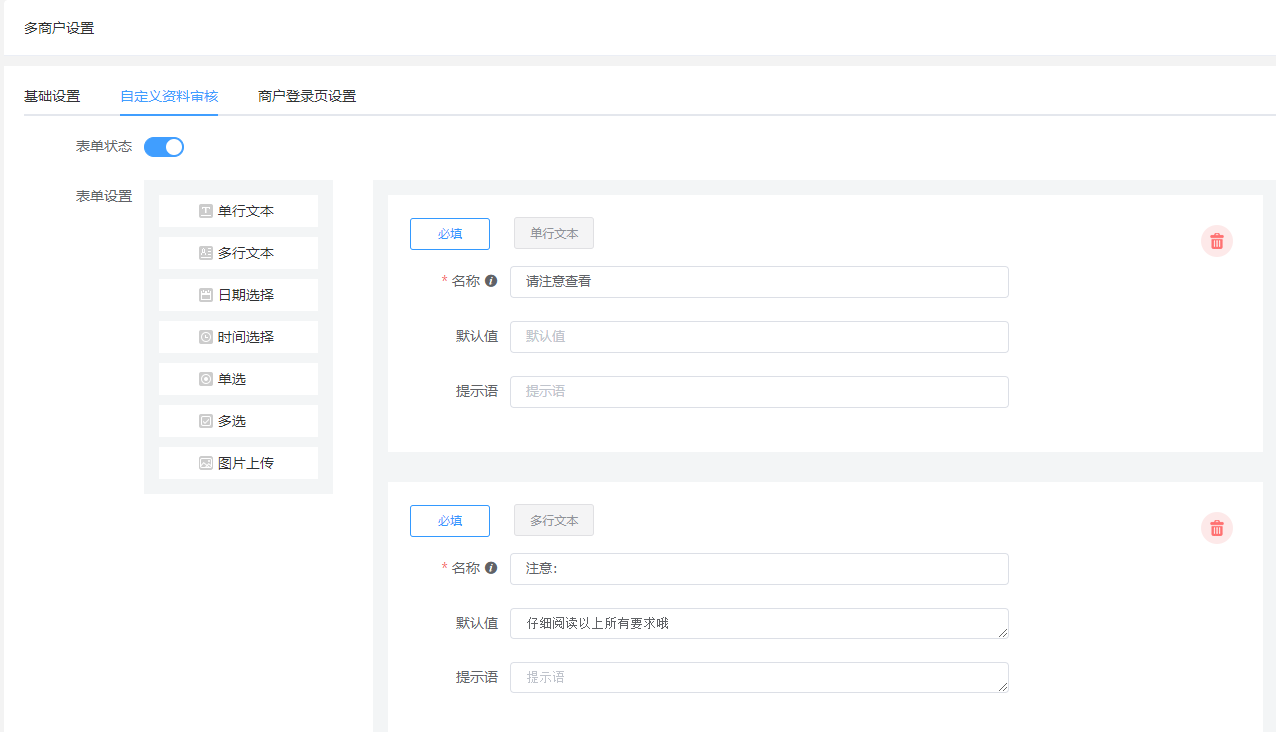Delete the 多行文本 form field card

click(x=1216, y=528)
